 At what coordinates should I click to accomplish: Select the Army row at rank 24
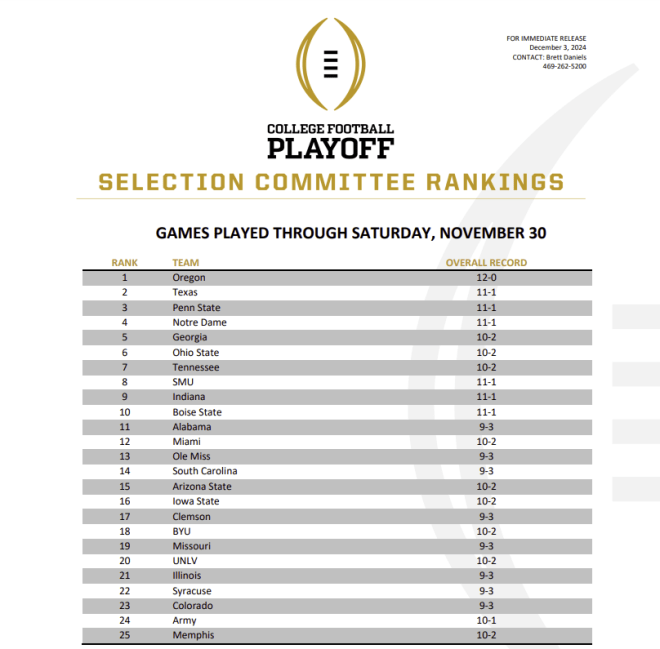click(337, 620)
